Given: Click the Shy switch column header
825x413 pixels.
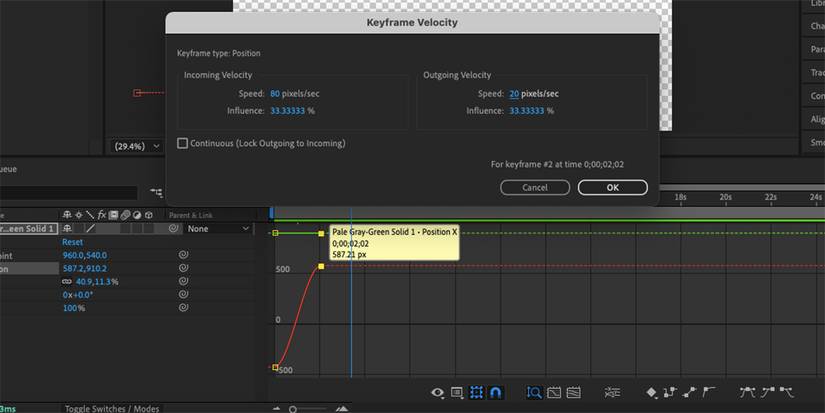Looking at the screenshot, I should click(67, 215).
